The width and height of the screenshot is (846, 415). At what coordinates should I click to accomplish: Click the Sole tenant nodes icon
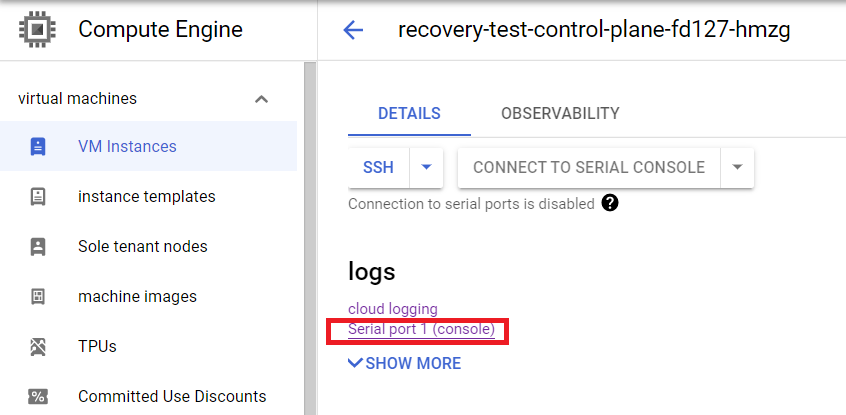tap(38, 246)
